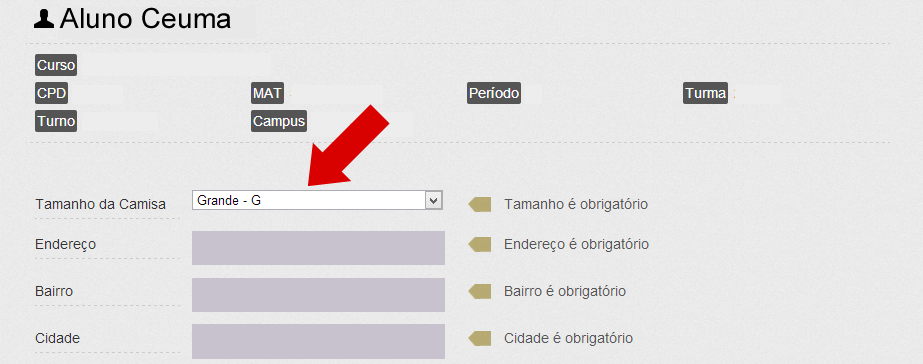The height and width of the screenshot is (364, 923).
Task: Focus the Bairro input field
Action: click(318, 295)
